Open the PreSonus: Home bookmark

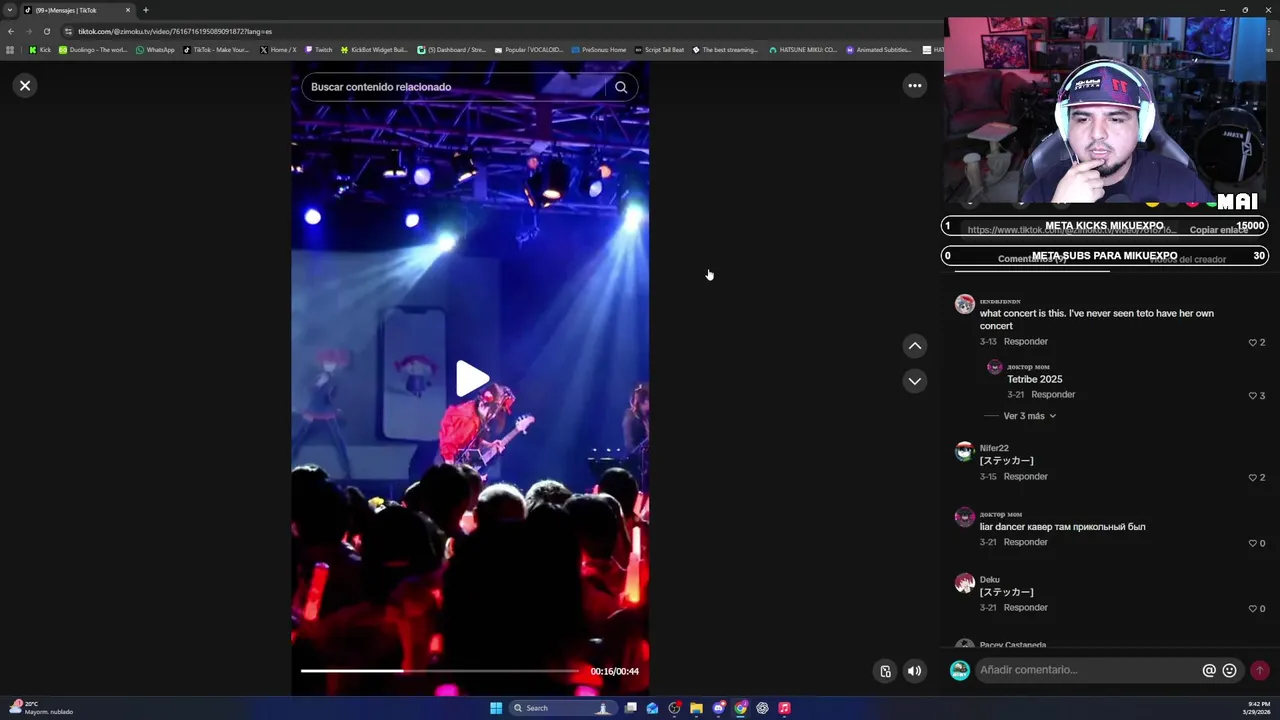(x=598, y=50)
